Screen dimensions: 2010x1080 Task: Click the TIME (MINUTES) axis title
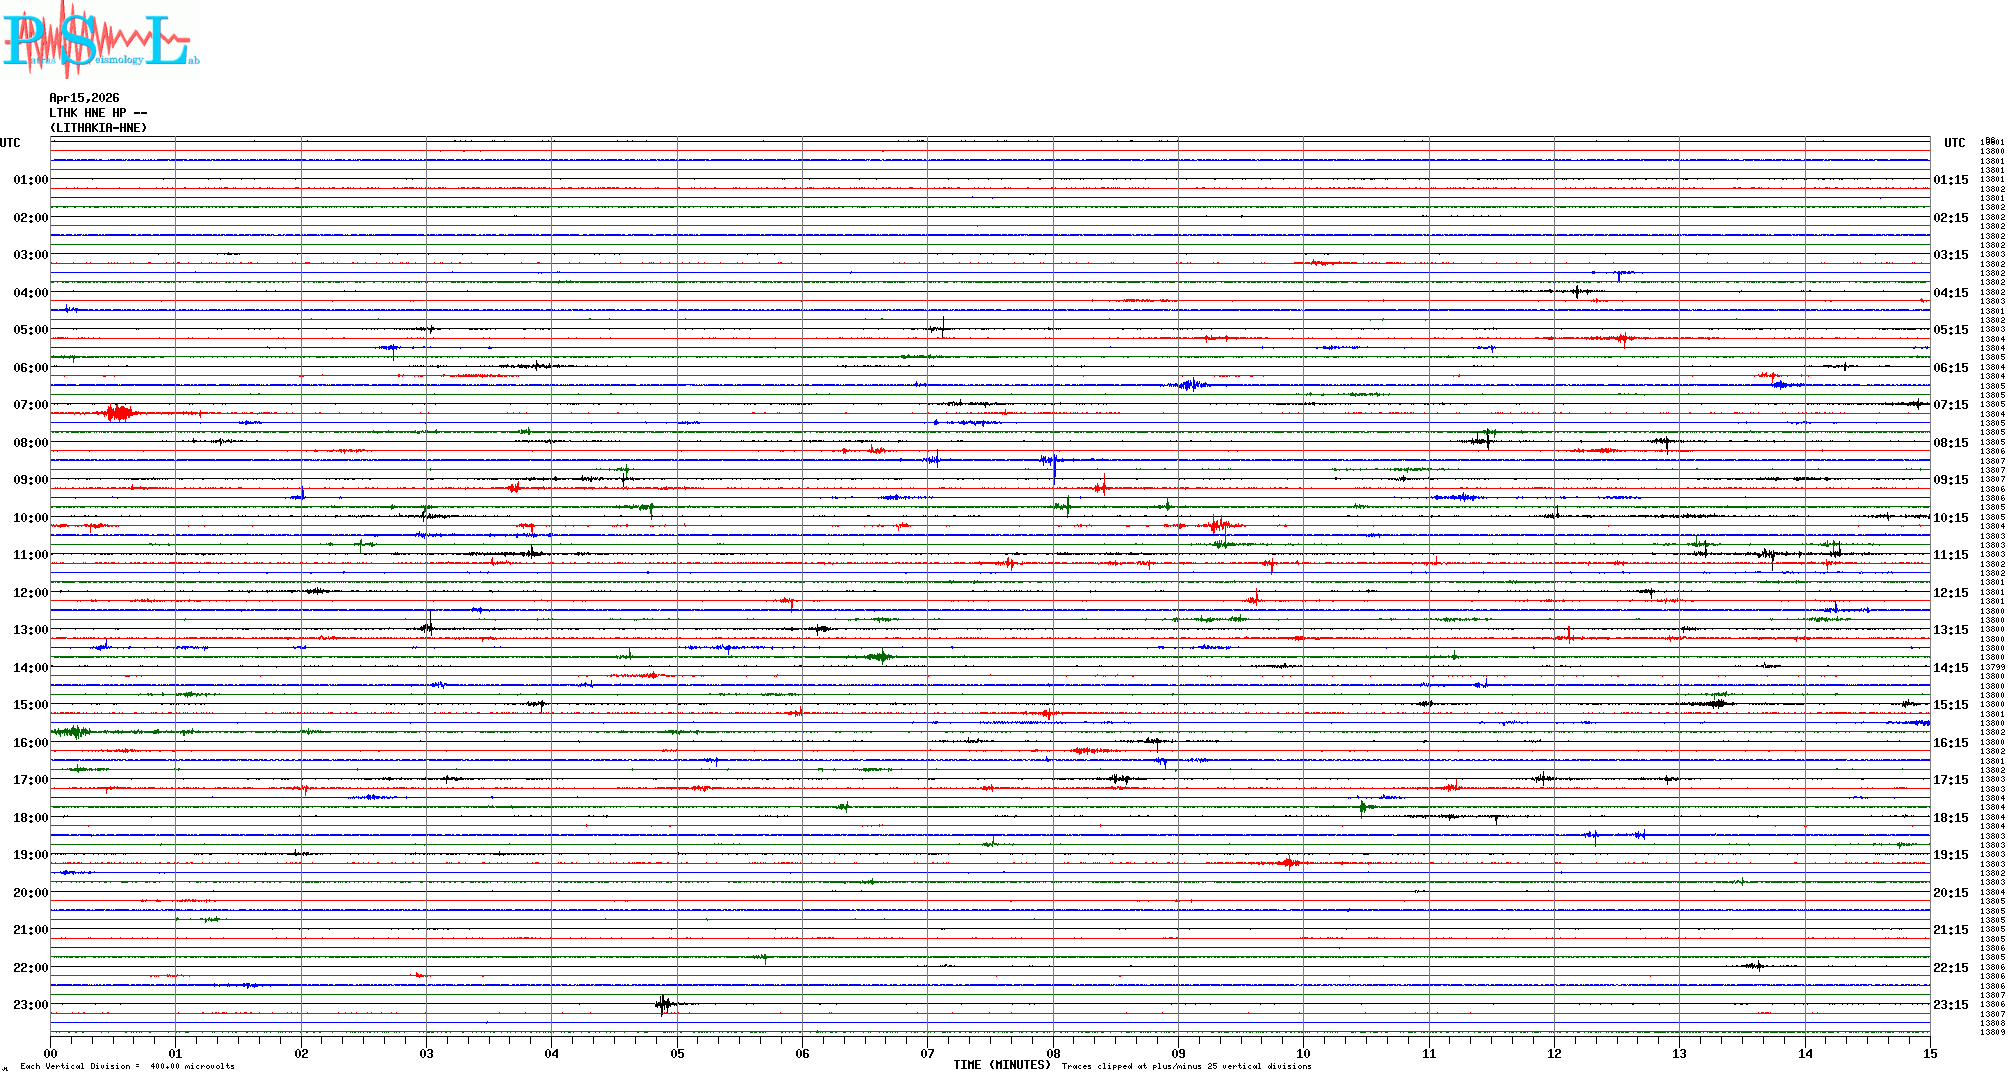(x=1001, y=1065)
